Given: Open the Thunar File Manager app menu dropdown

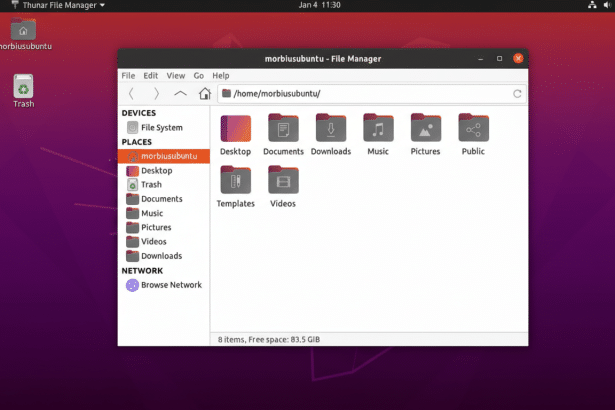Looking at the screenshot, I should pos(58,5).
